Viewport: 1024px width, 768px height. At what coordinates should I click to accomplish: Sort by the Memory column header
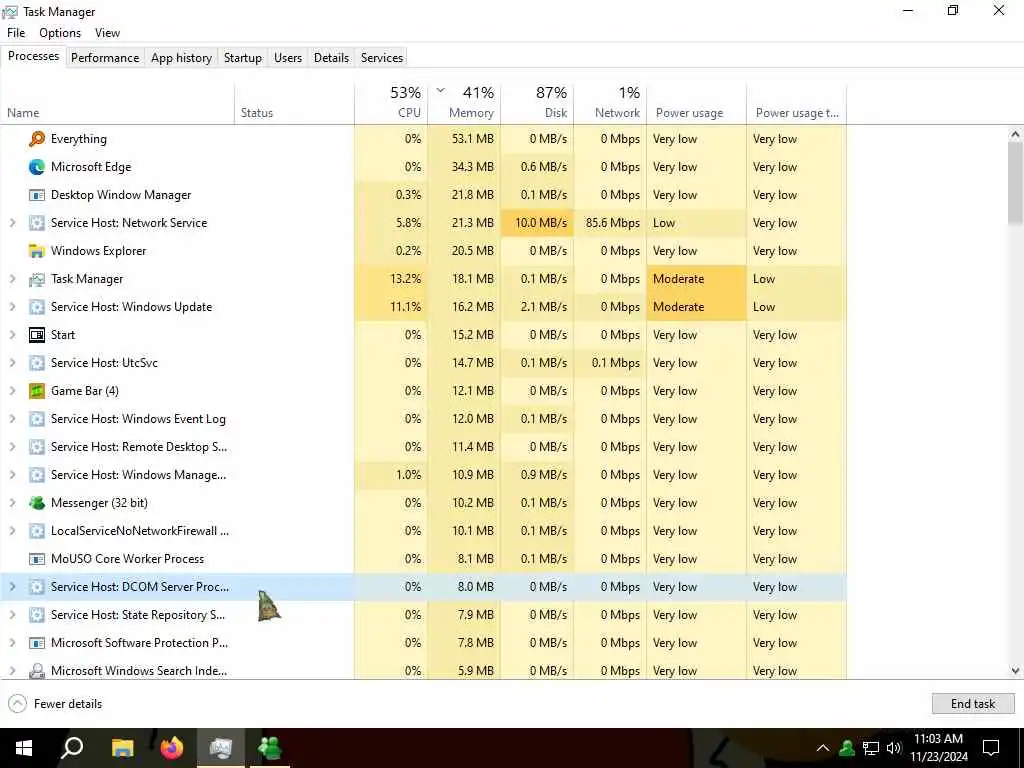point(464,103)
